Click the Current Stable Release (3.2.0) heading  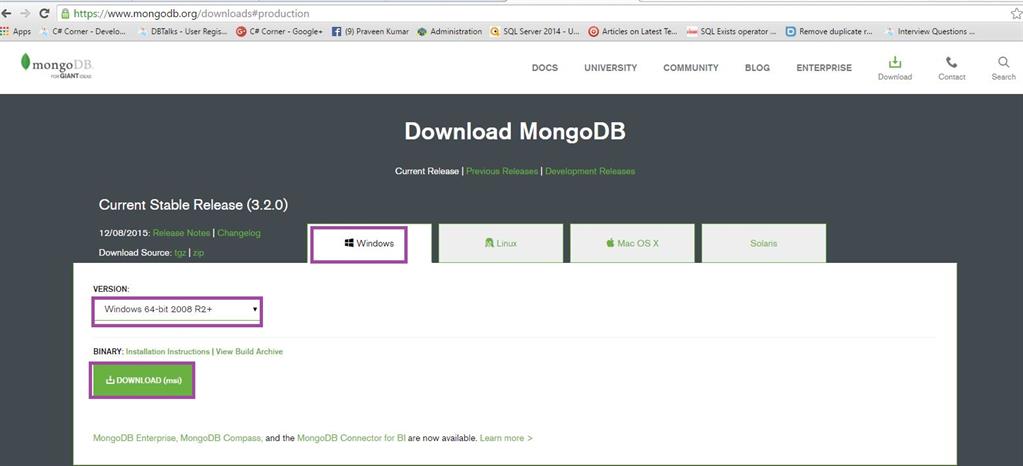tap(193, 205)
